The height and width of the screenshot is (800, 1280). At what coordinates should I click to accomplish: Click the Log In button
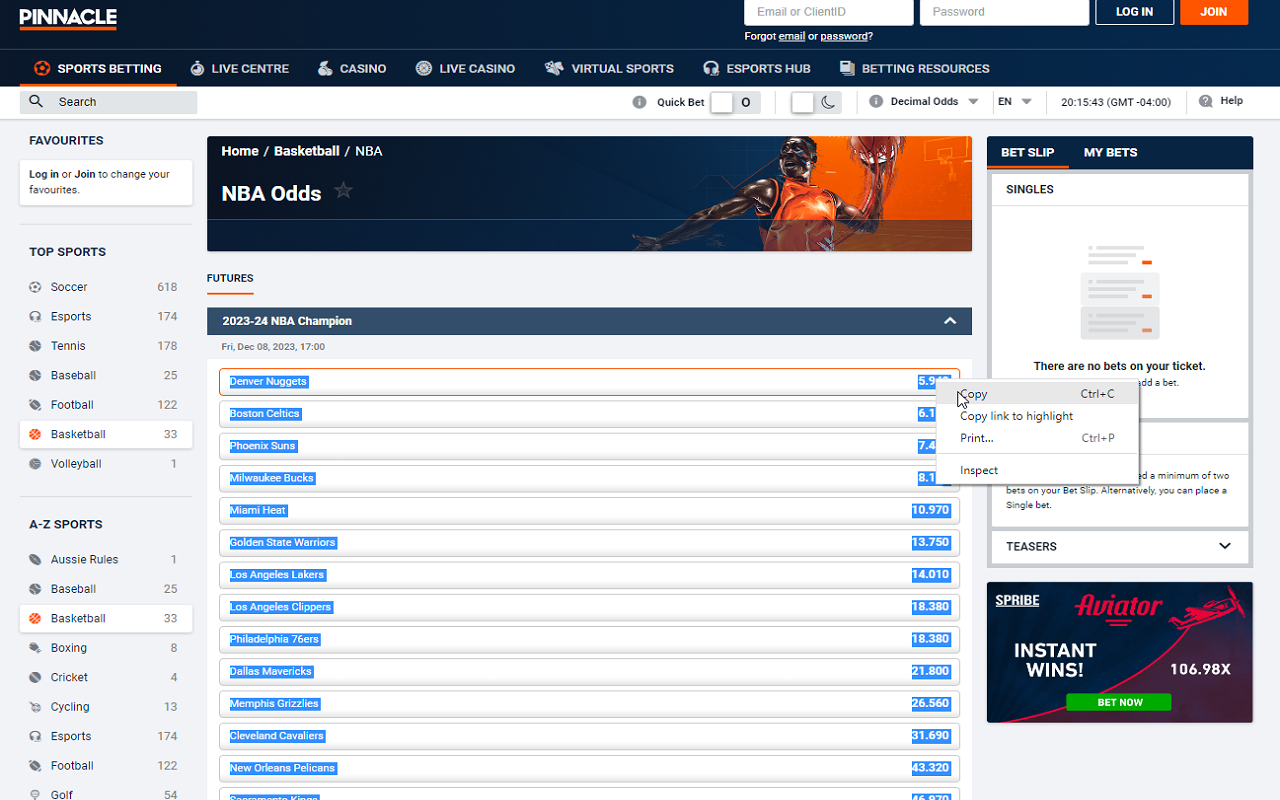point(1134,12)
